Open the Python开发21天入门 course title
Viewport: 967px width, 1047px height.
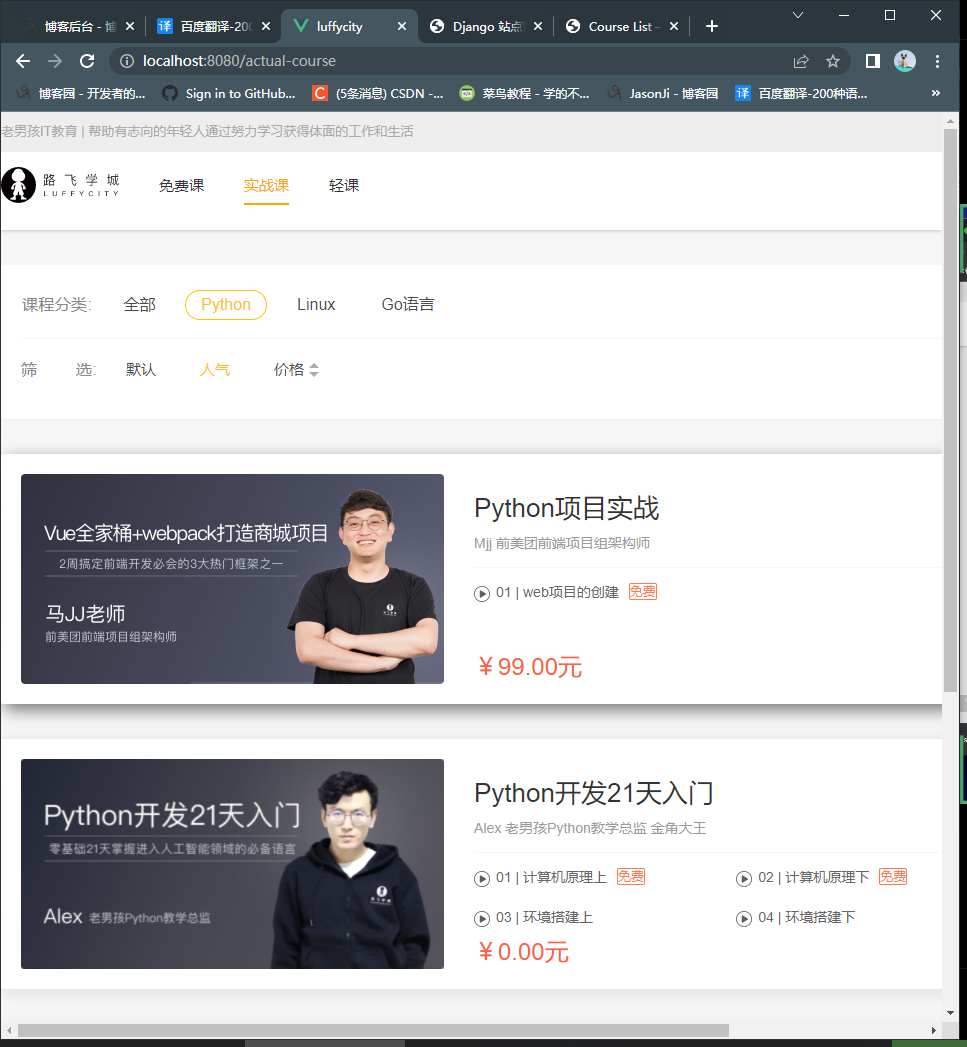coord(594,793)
